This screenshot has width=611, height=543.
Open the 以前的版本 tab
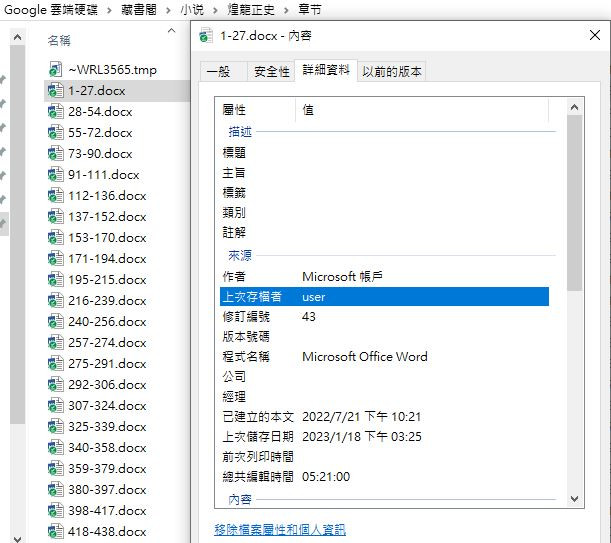[392, 72]
